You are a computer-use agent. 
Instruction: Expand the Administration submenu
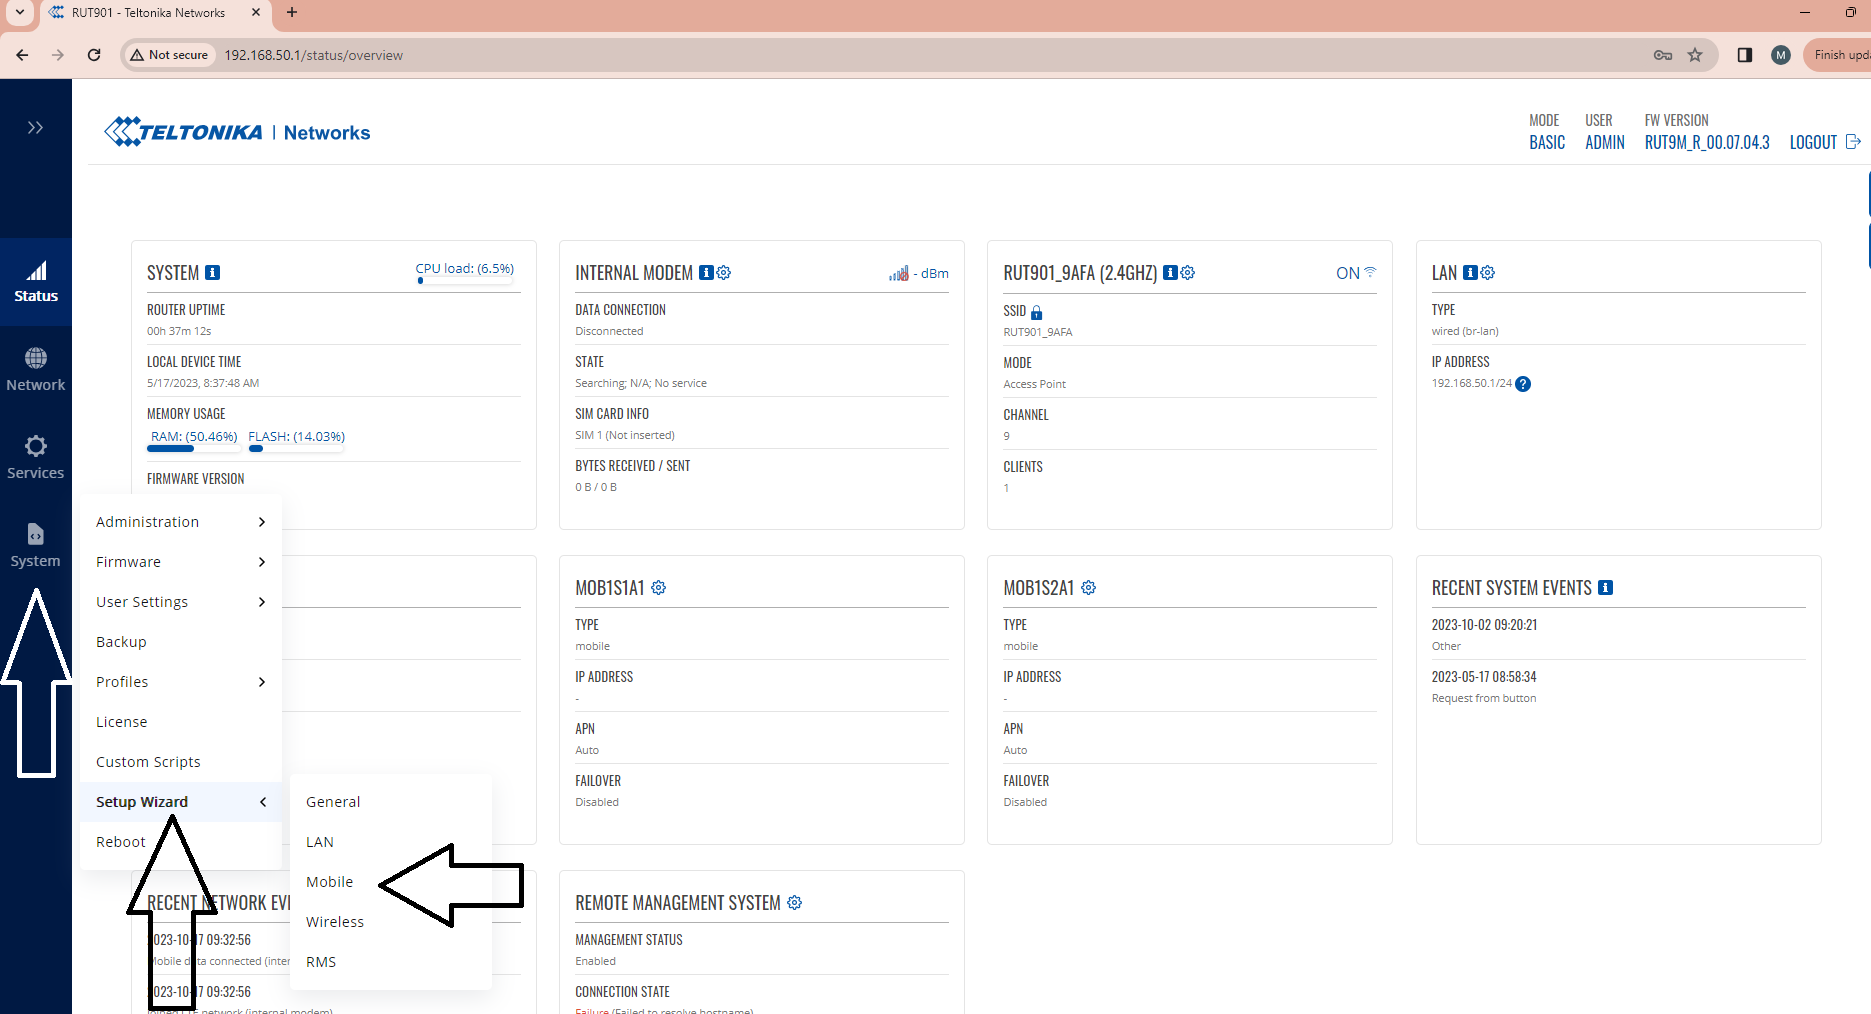coord(146,521)
